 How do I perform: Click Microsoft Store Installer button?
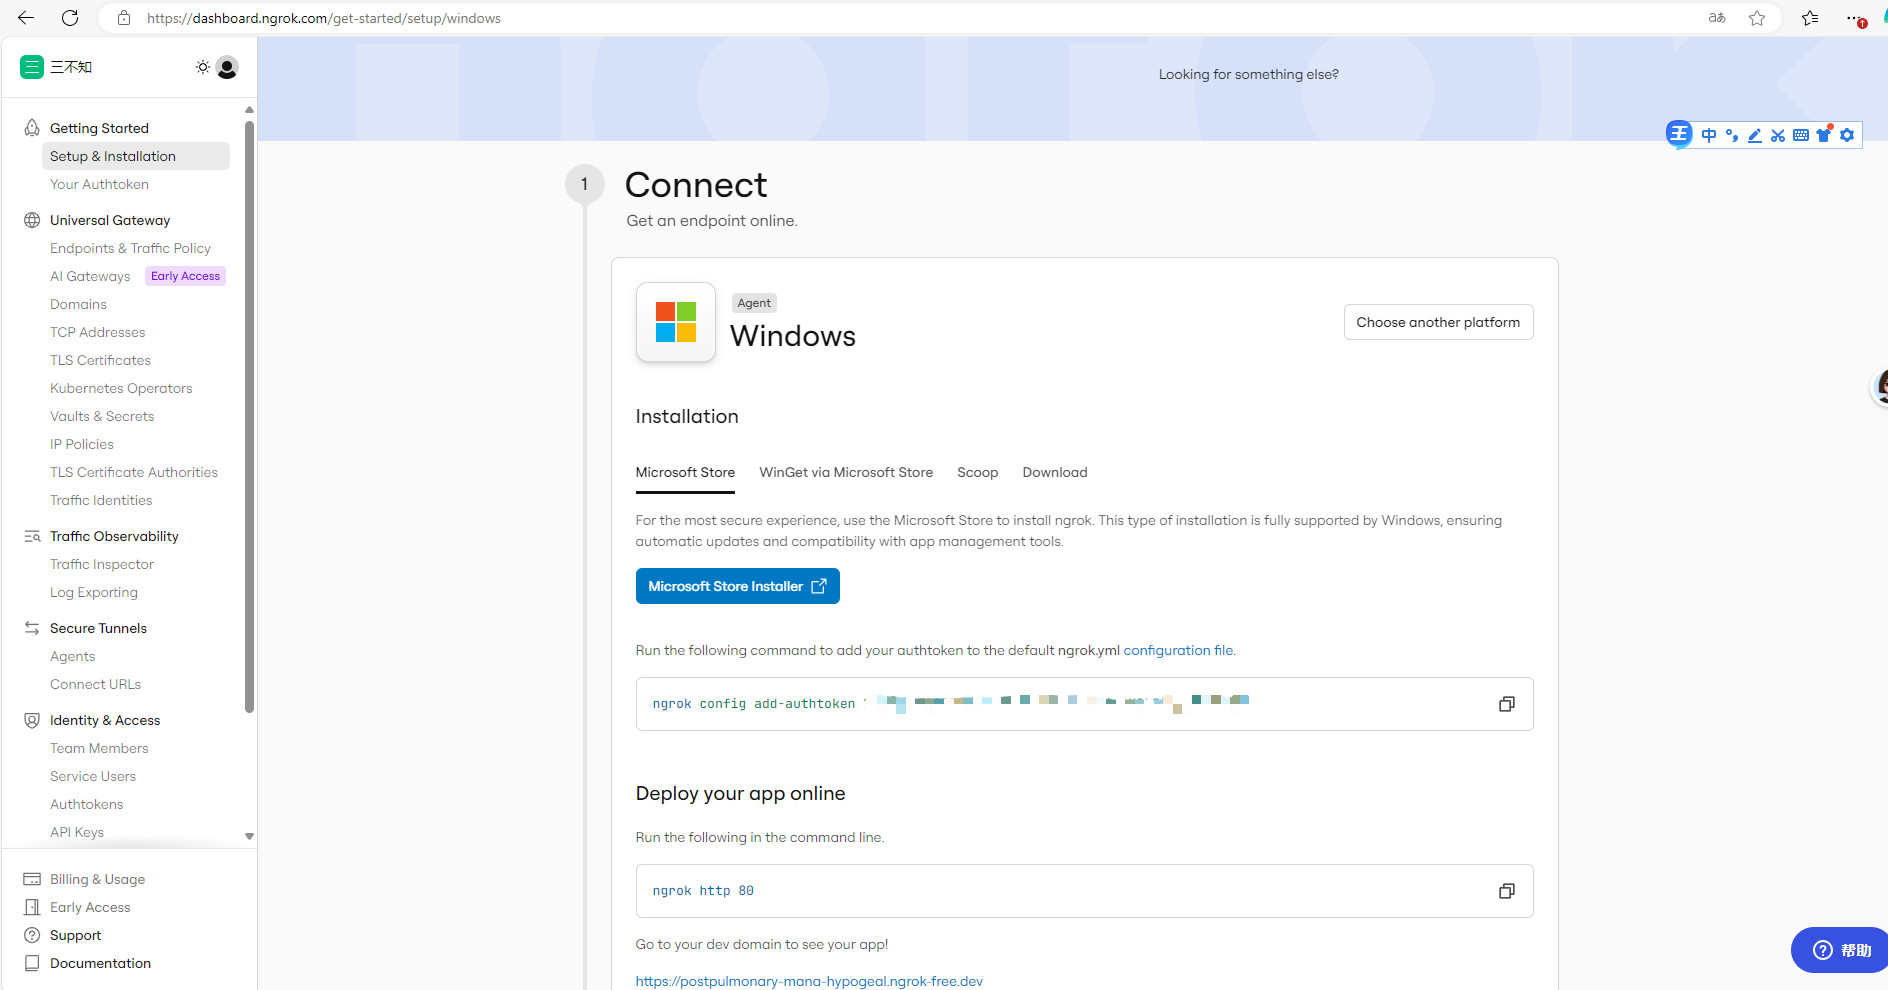point(738,586)
